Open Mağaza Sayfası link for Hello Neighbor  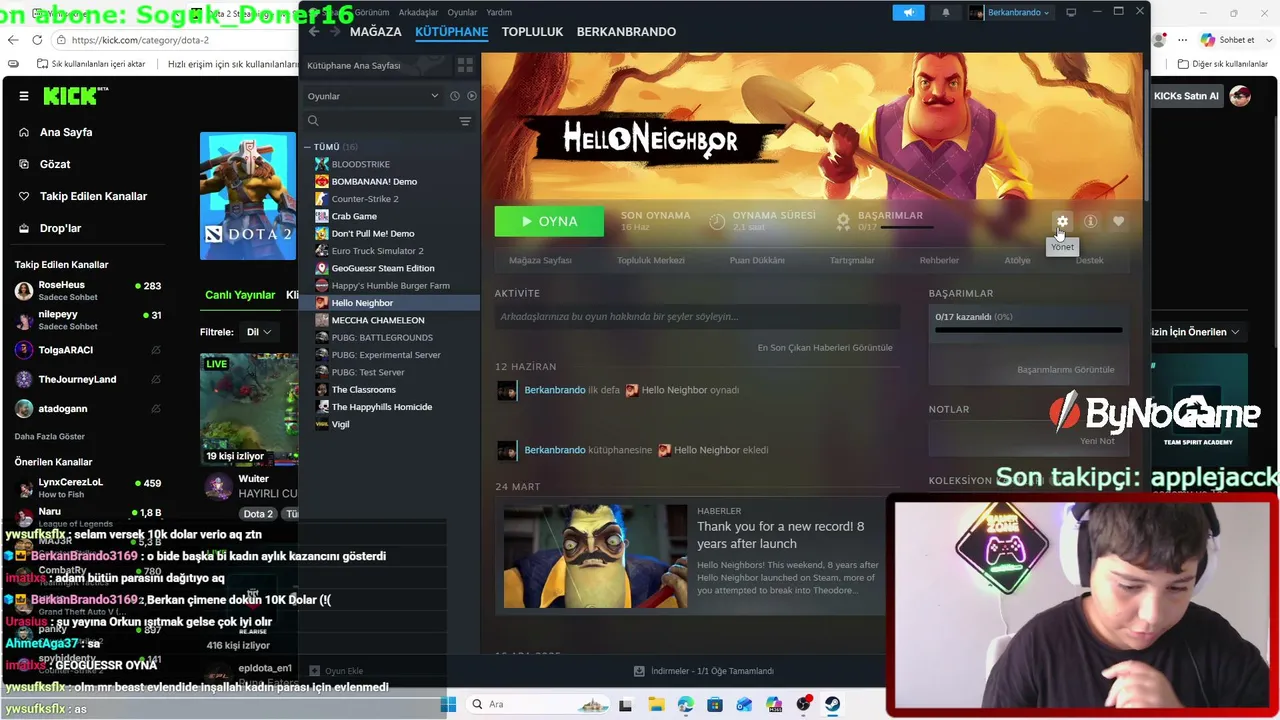[x=540, y=260]
